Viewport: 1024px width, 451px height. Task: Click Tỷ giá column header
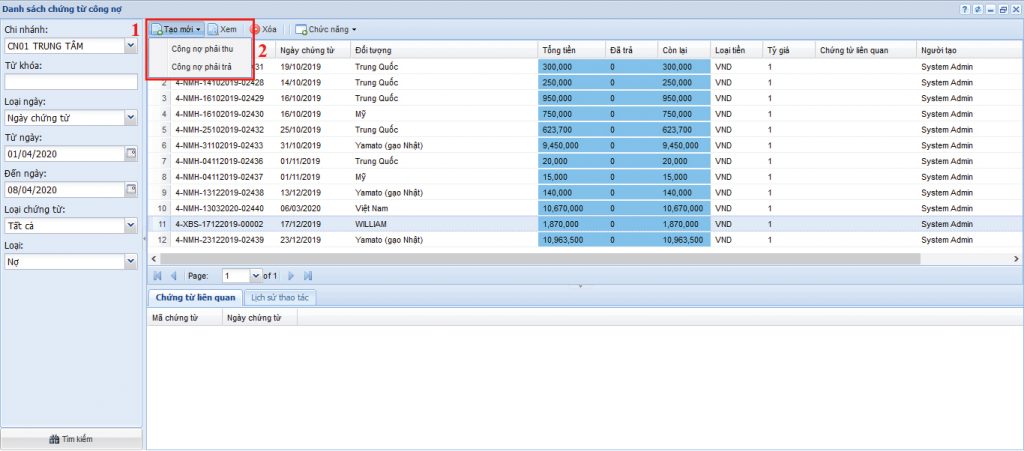[x=788, y=50]
